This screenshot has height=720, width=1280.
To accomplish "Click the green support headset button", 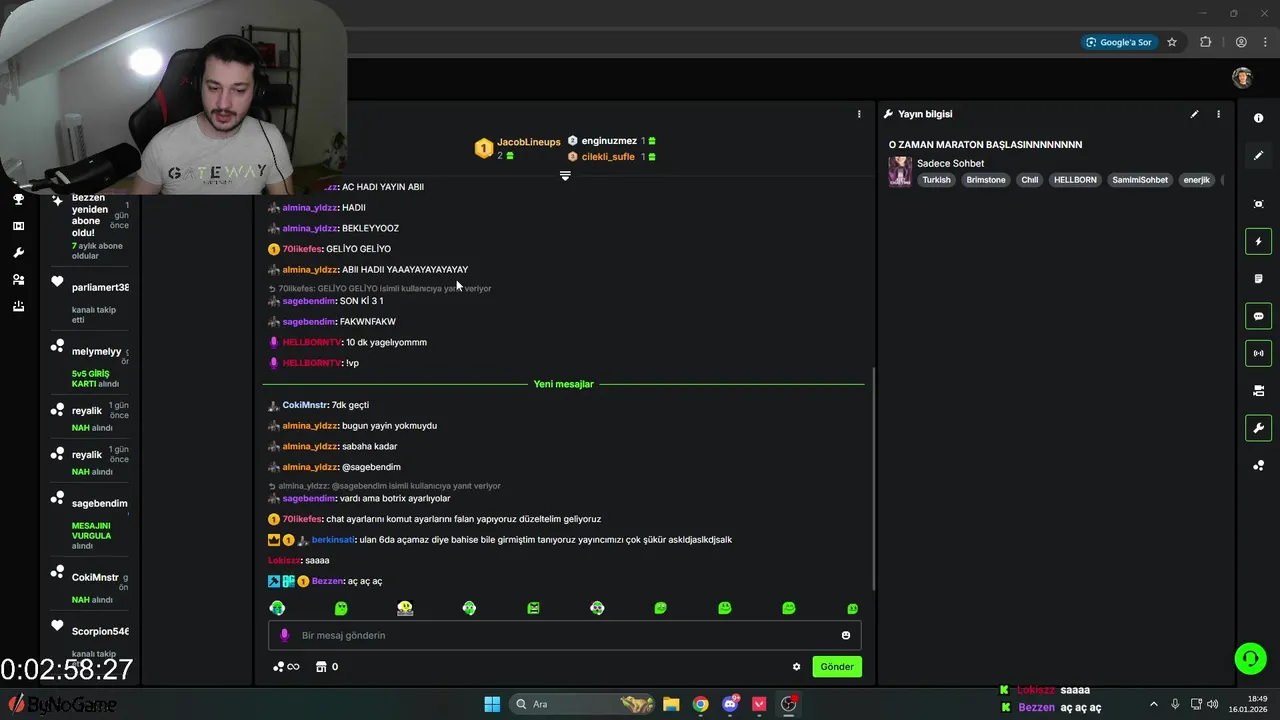I will pyautogui.click(x=1250, y=658).
